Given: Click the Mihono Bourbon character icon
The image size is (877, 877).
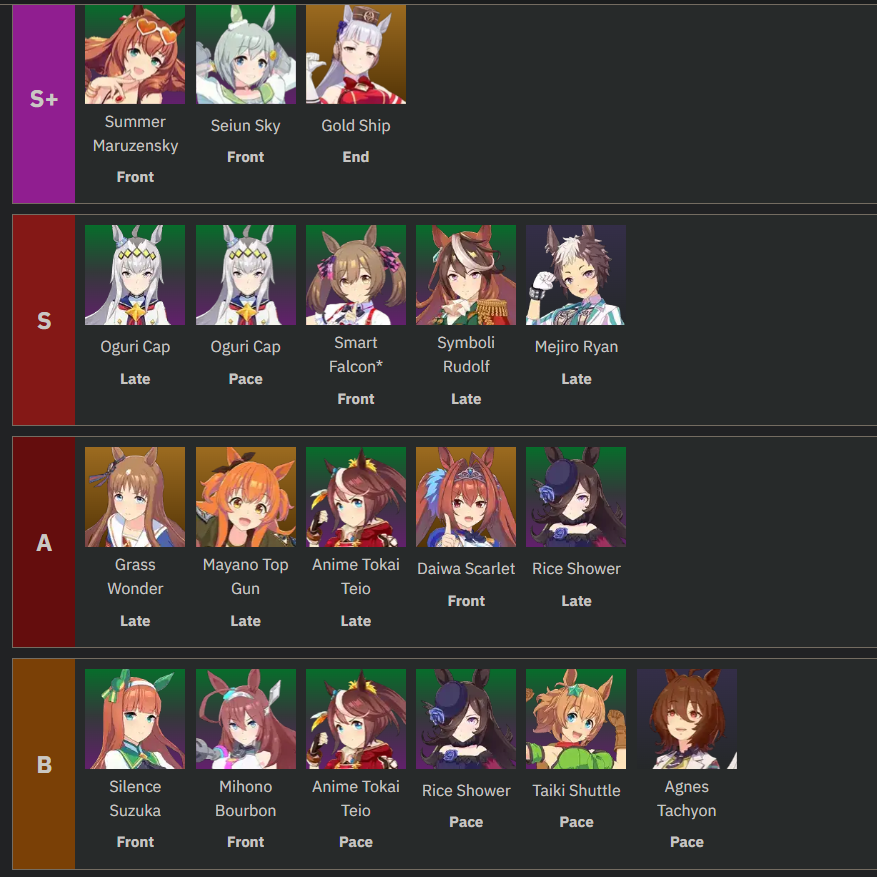Looking at the screenshot, I should click(x=245, y=719).
